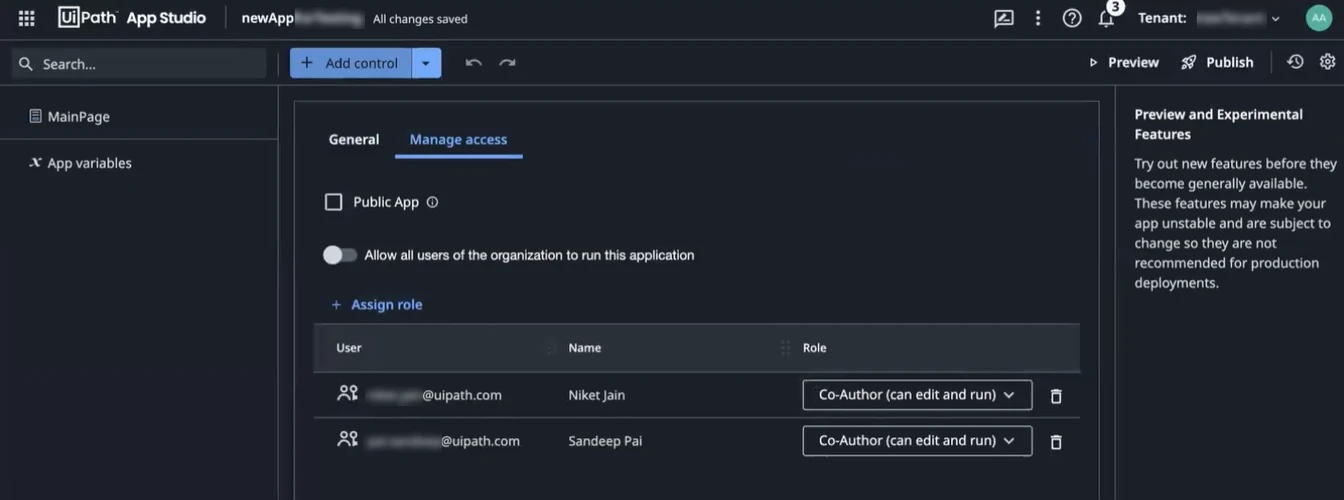1344x500 pixels.
Task: Delete Sandeep Pai's role assignment
Action: coord(1056,442)
